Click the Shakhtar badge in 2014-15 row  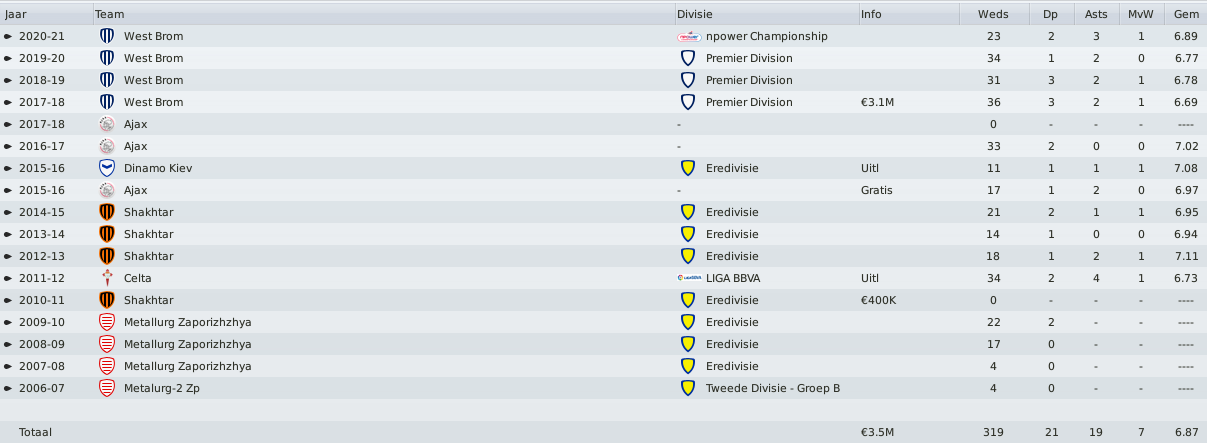pyautogui.click(x=107, y=212)
